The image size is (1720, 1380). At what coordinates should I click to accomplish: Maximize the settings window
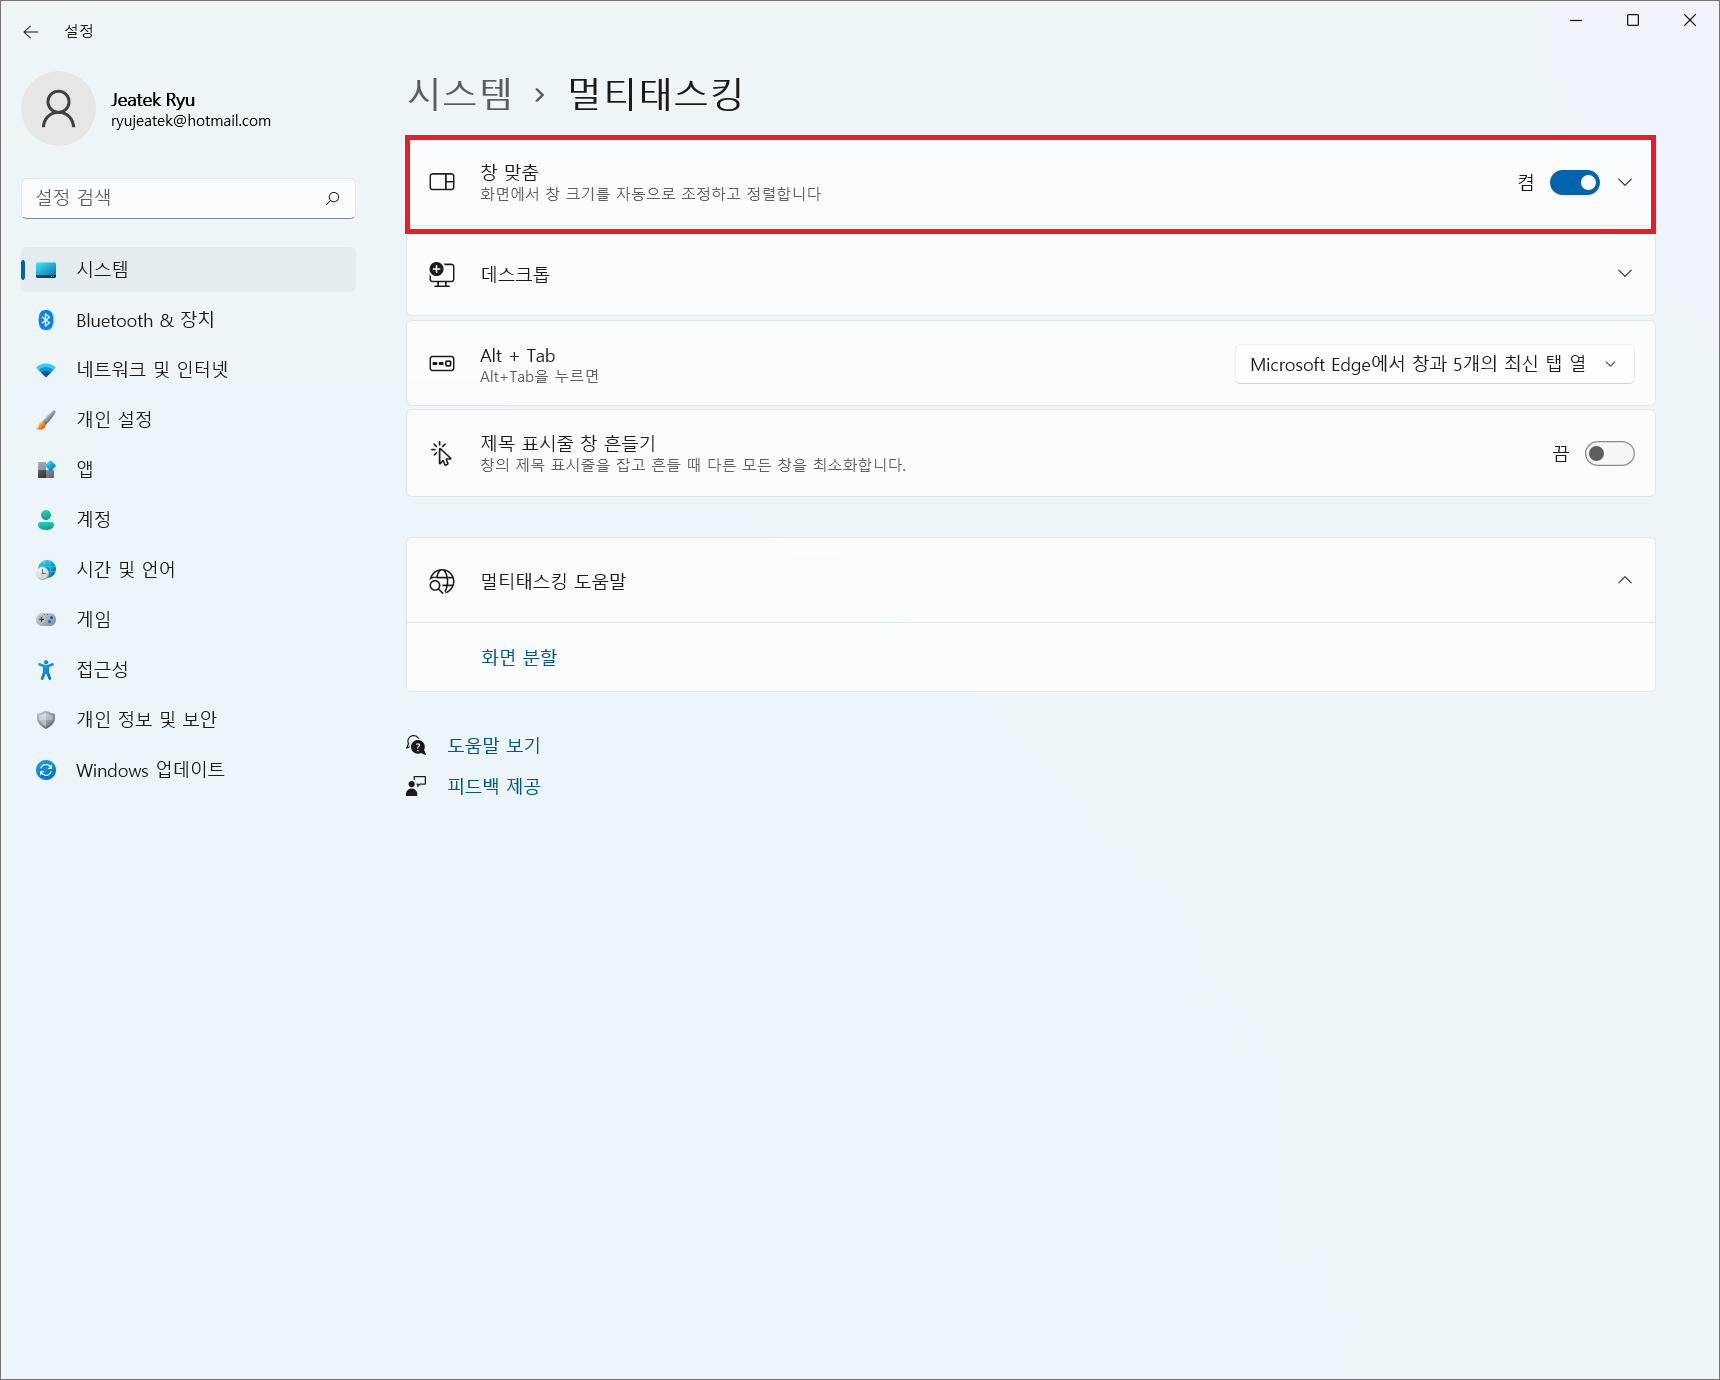click(x=1633, y=20)
